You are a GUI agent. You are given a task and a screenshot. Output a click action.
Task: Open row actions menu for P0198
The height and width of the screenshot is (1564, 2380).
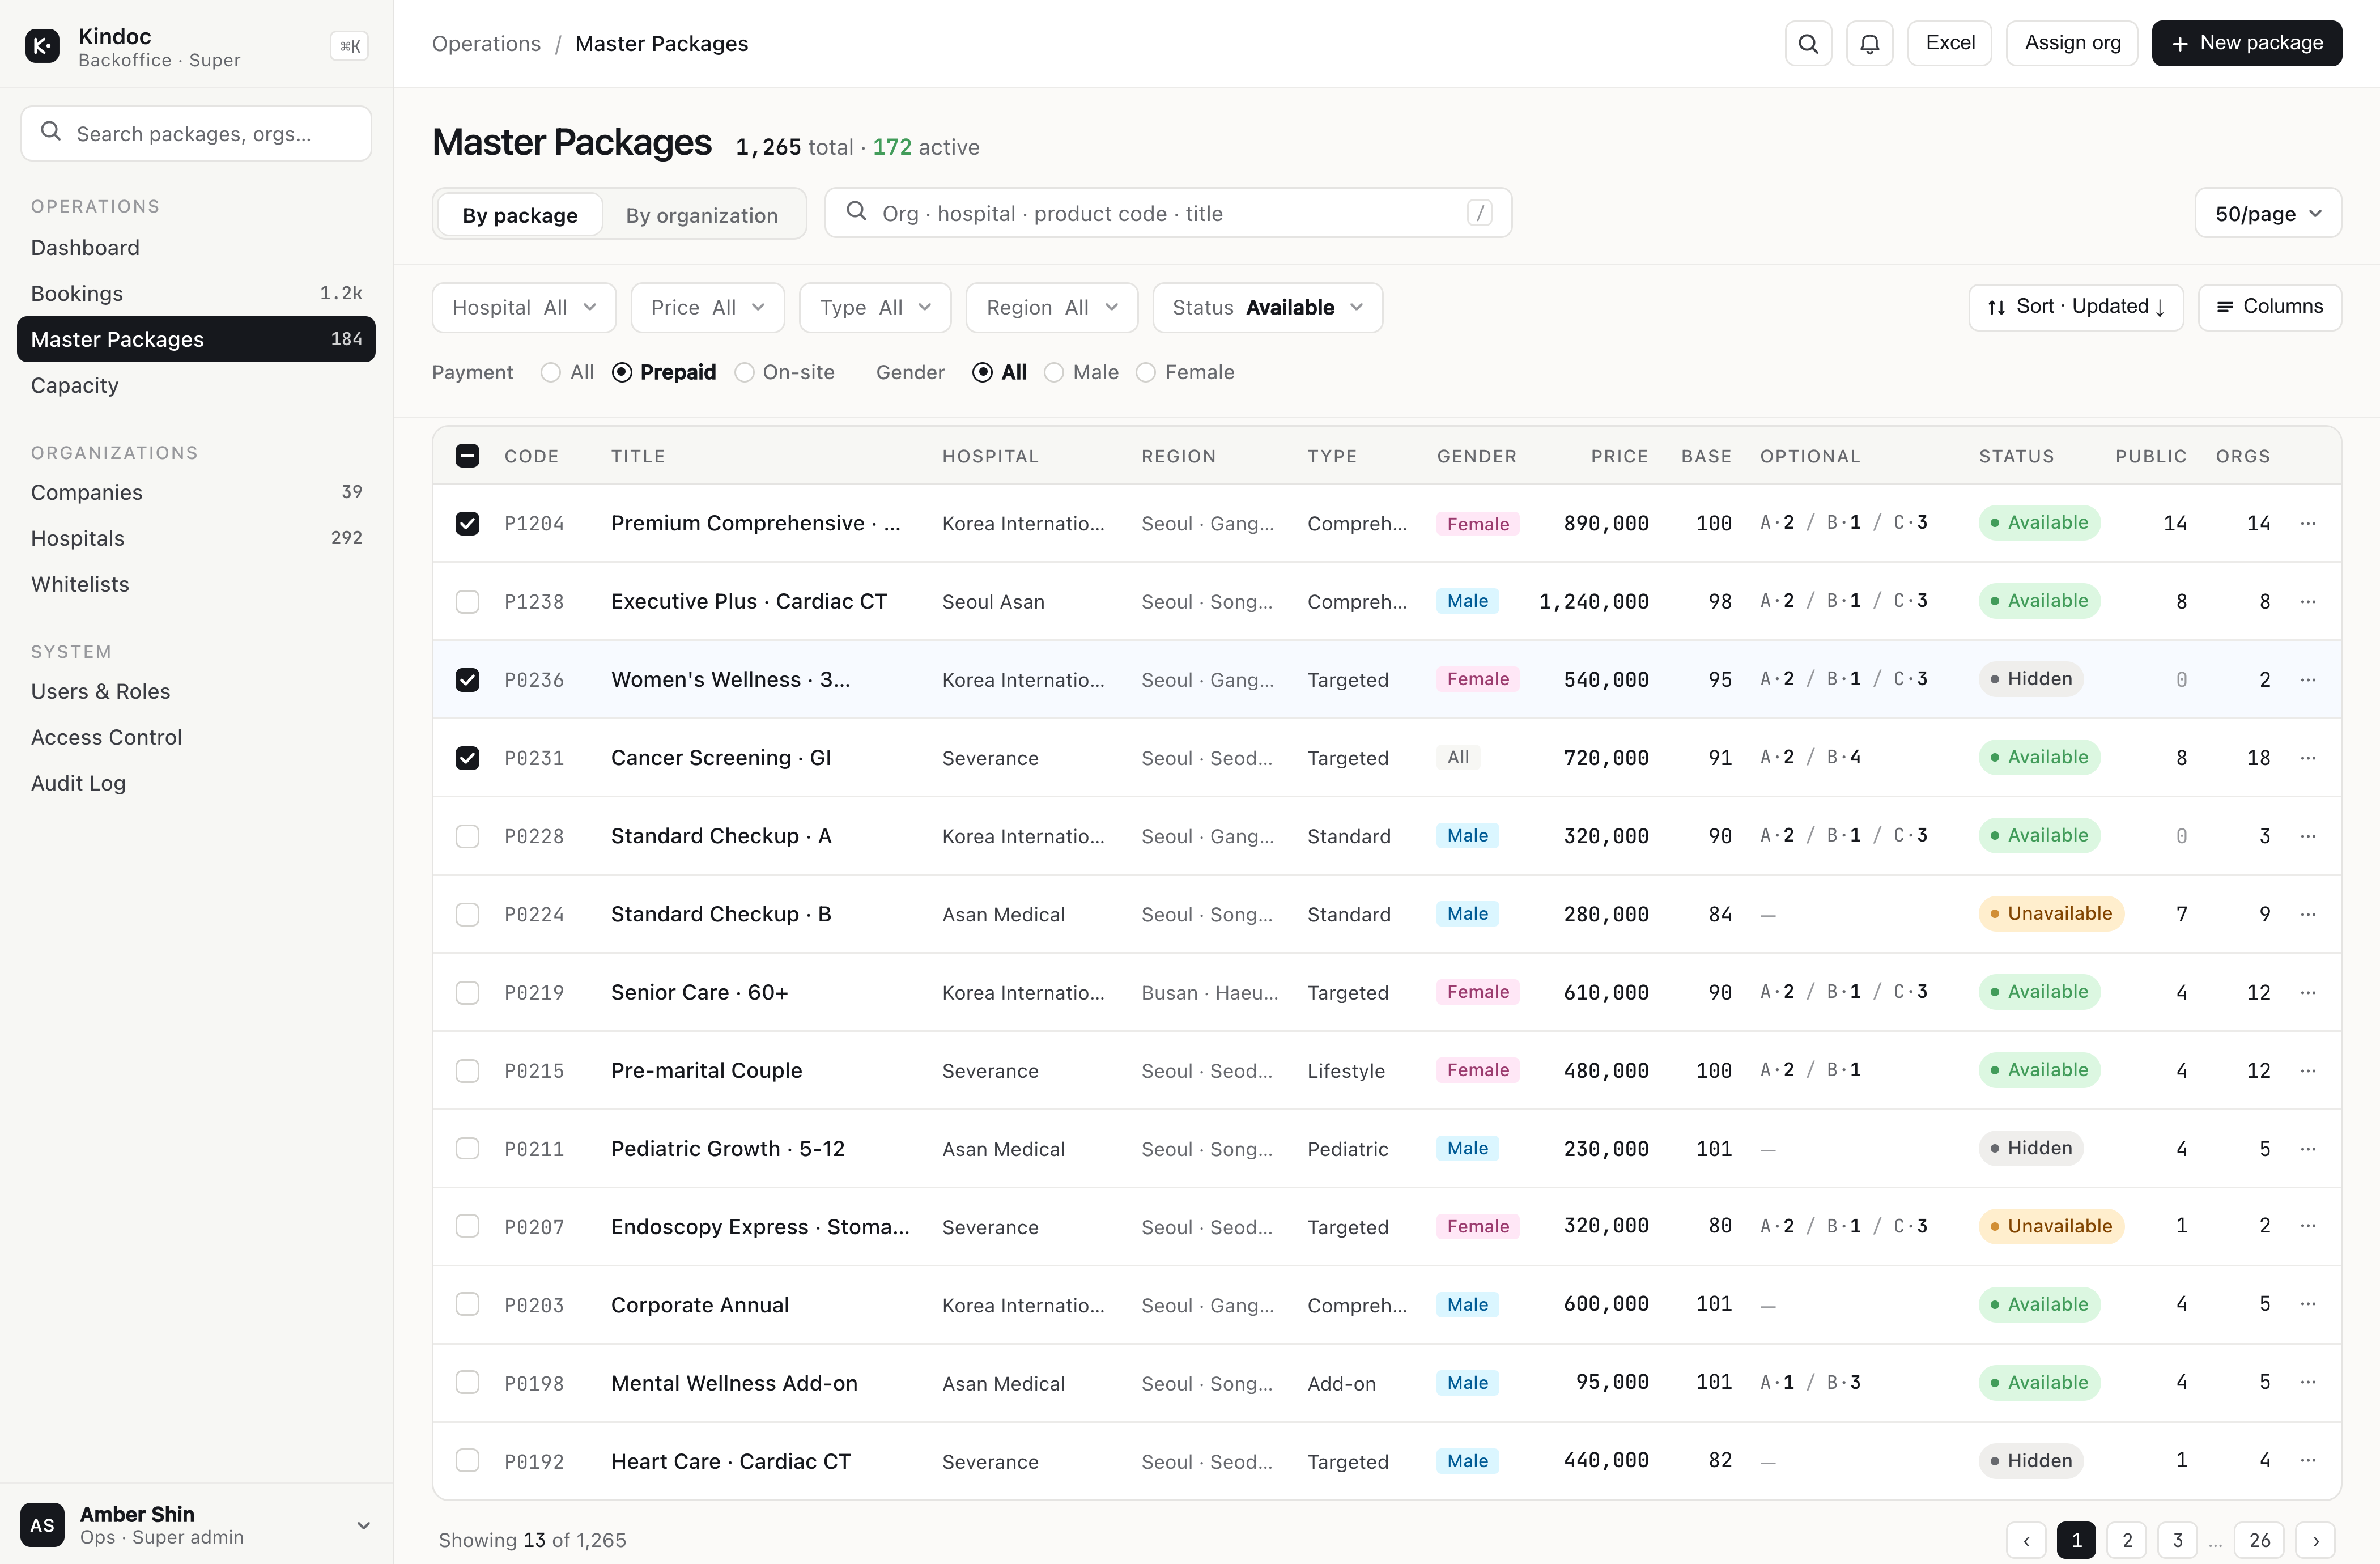(2308, 1382)
